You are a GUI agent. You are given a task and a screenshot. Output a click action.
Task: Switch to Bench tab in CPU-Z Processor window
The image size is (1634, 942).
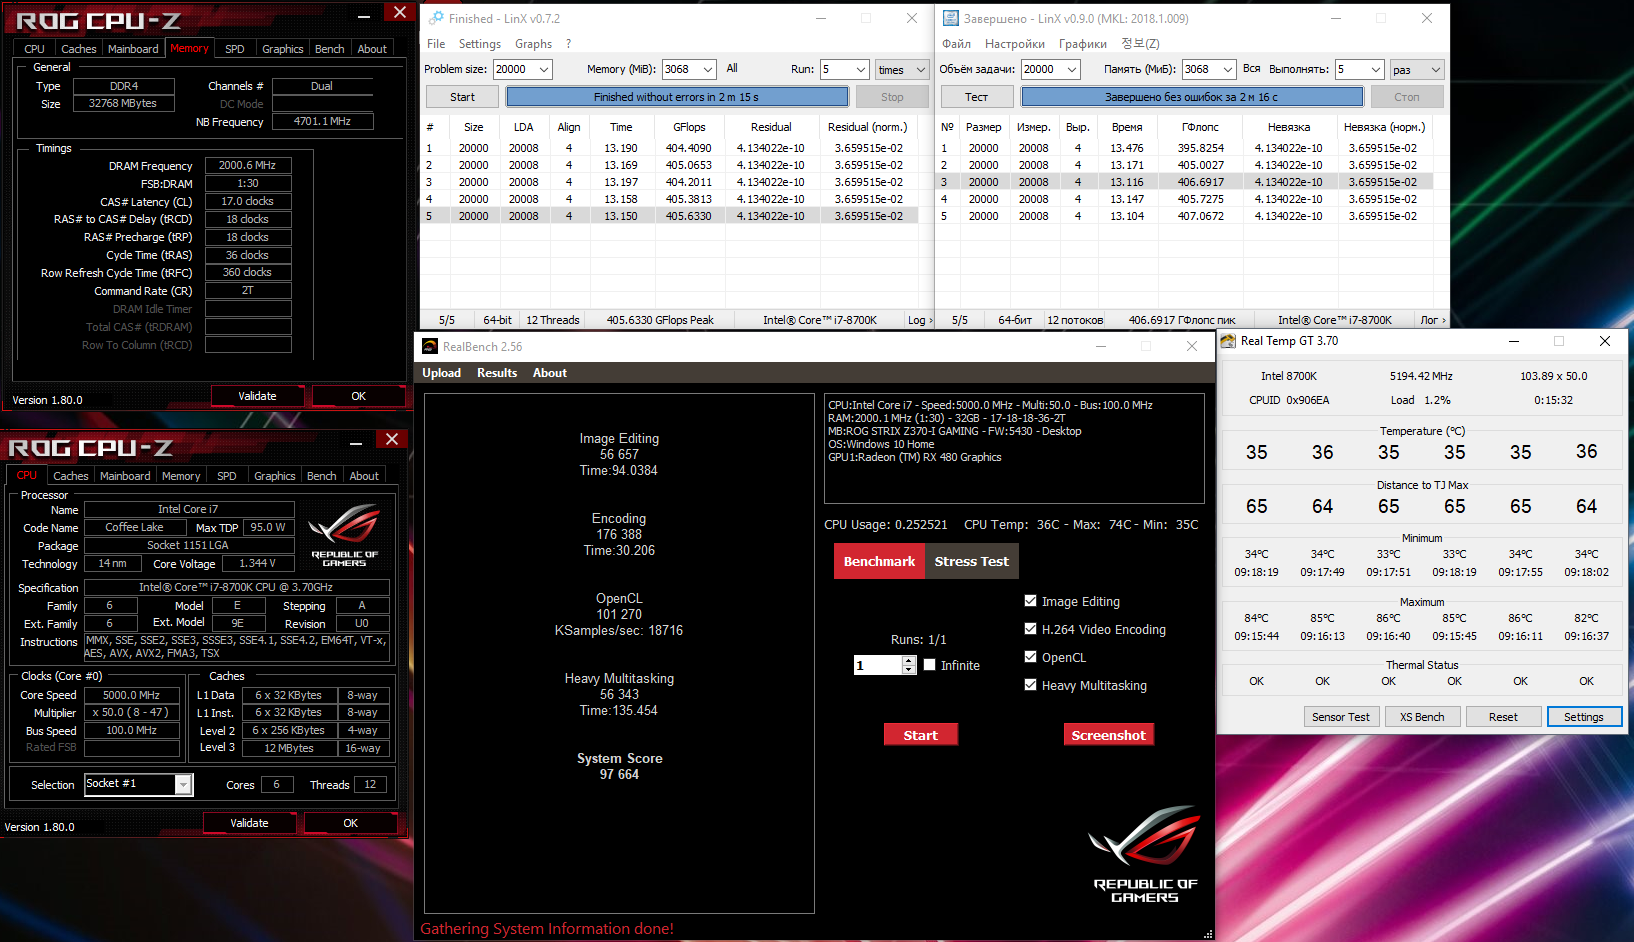tap(322, 476)
